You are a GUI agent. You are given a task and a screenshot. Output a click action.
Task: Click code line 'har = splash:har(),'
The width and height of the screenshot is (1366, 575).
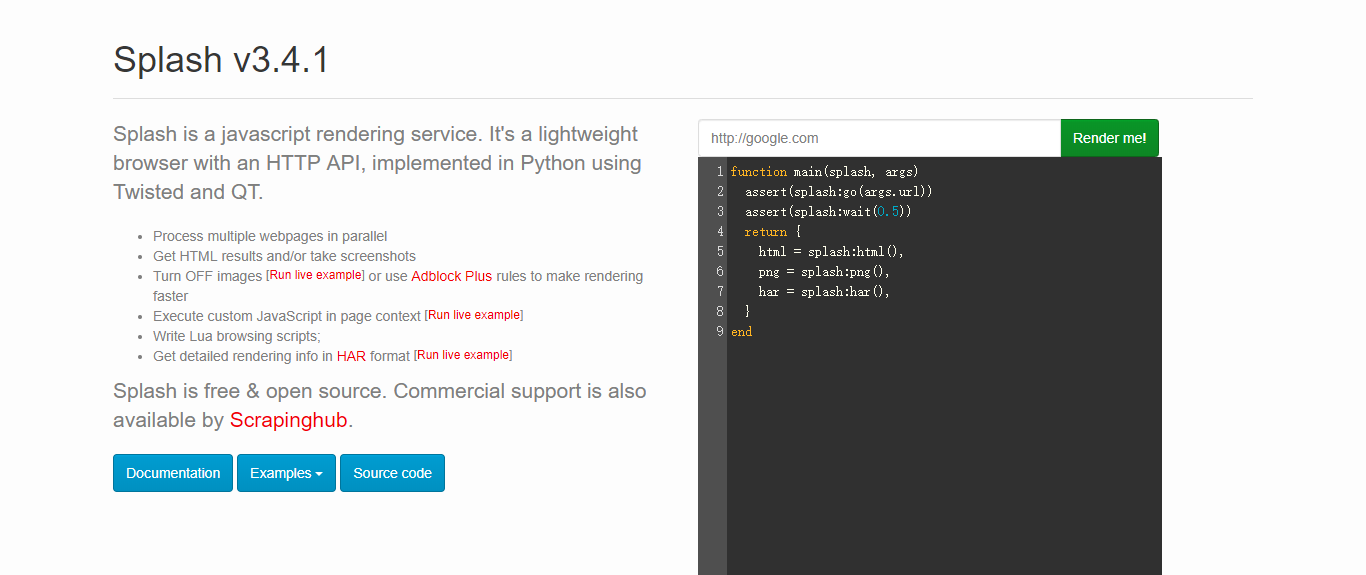[824, 292]
